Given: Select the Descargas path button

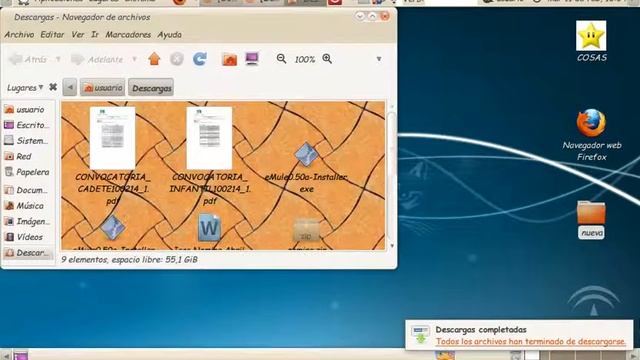Looking at the screenshot, I should point(151,88).
